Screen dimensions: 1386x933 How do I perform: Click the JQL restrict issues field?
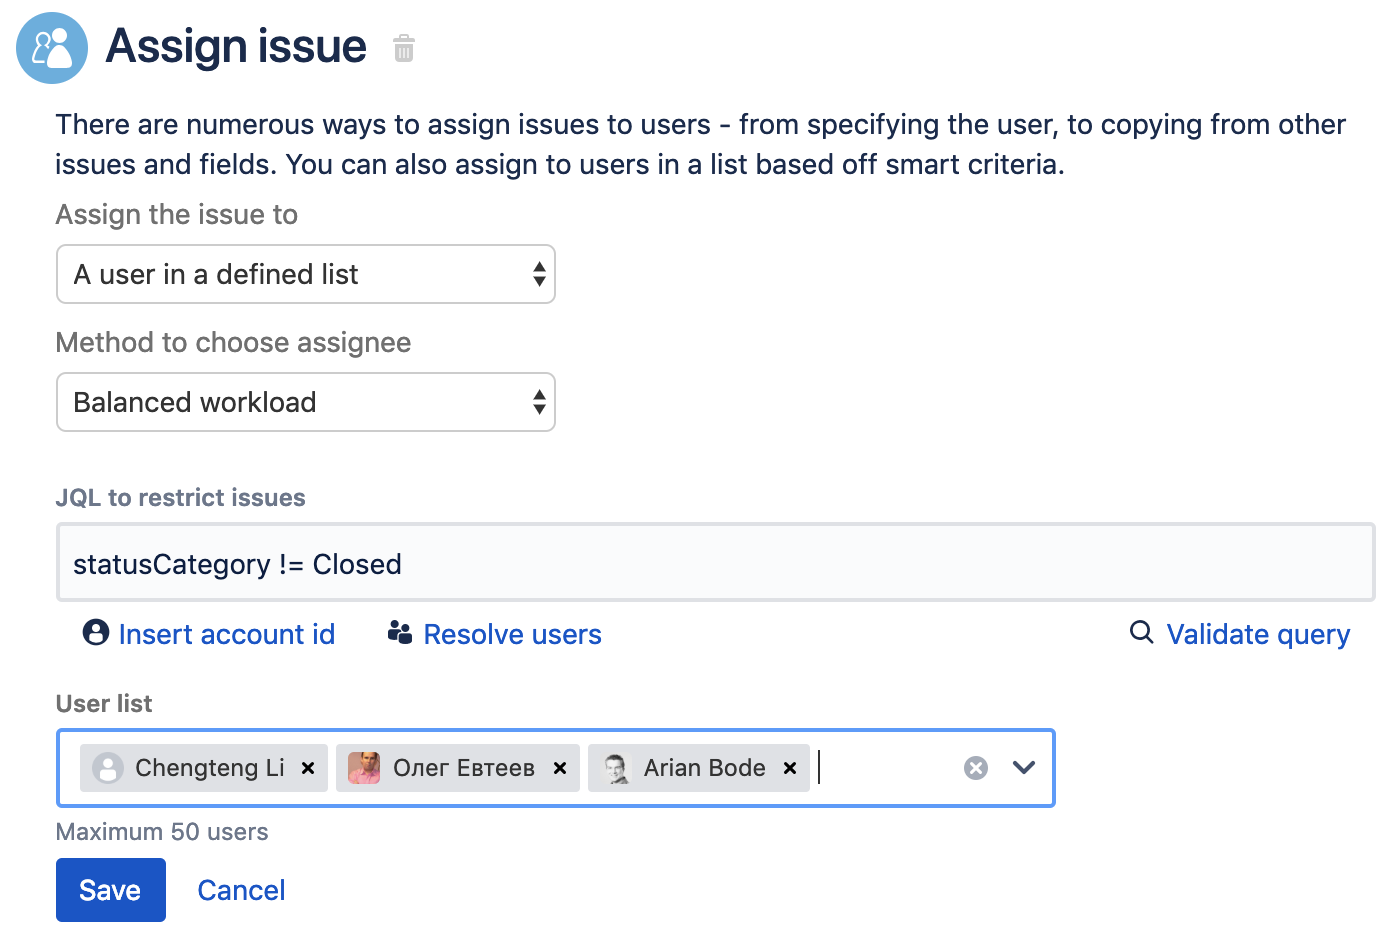pyautogui.click(x=715, y=563)
